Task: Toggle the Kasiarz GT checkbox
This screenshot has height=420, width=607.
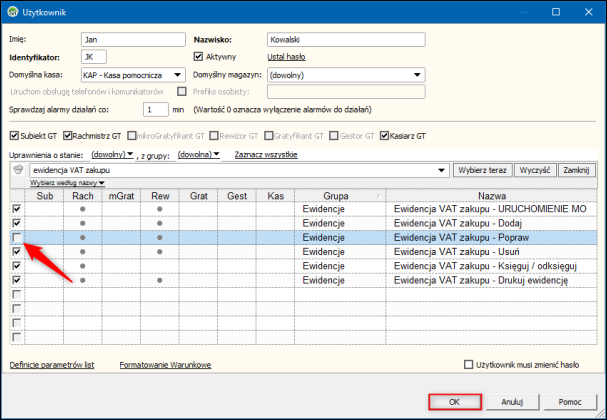Action: tap(384, 135)
